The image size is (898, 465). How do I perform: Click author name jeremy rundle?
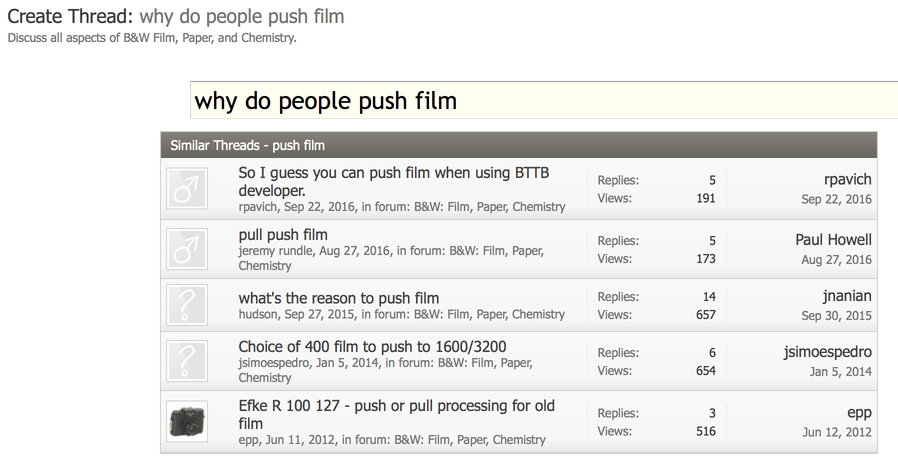coord(275,251)
